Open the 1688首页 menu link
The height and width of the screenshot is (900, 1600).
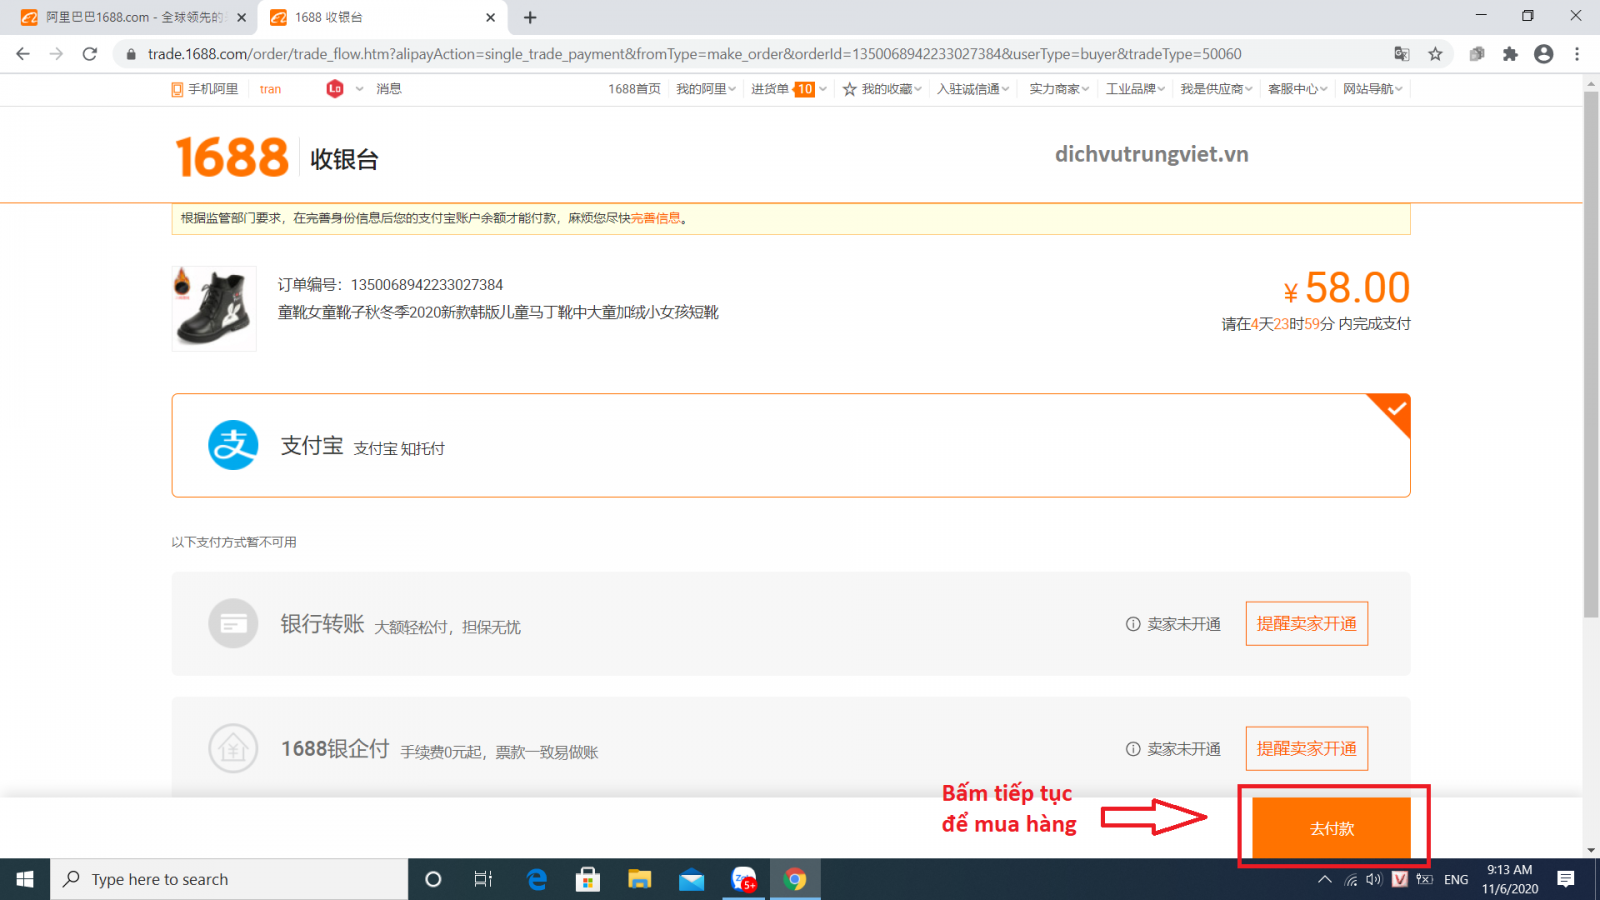tap(634, 89)
